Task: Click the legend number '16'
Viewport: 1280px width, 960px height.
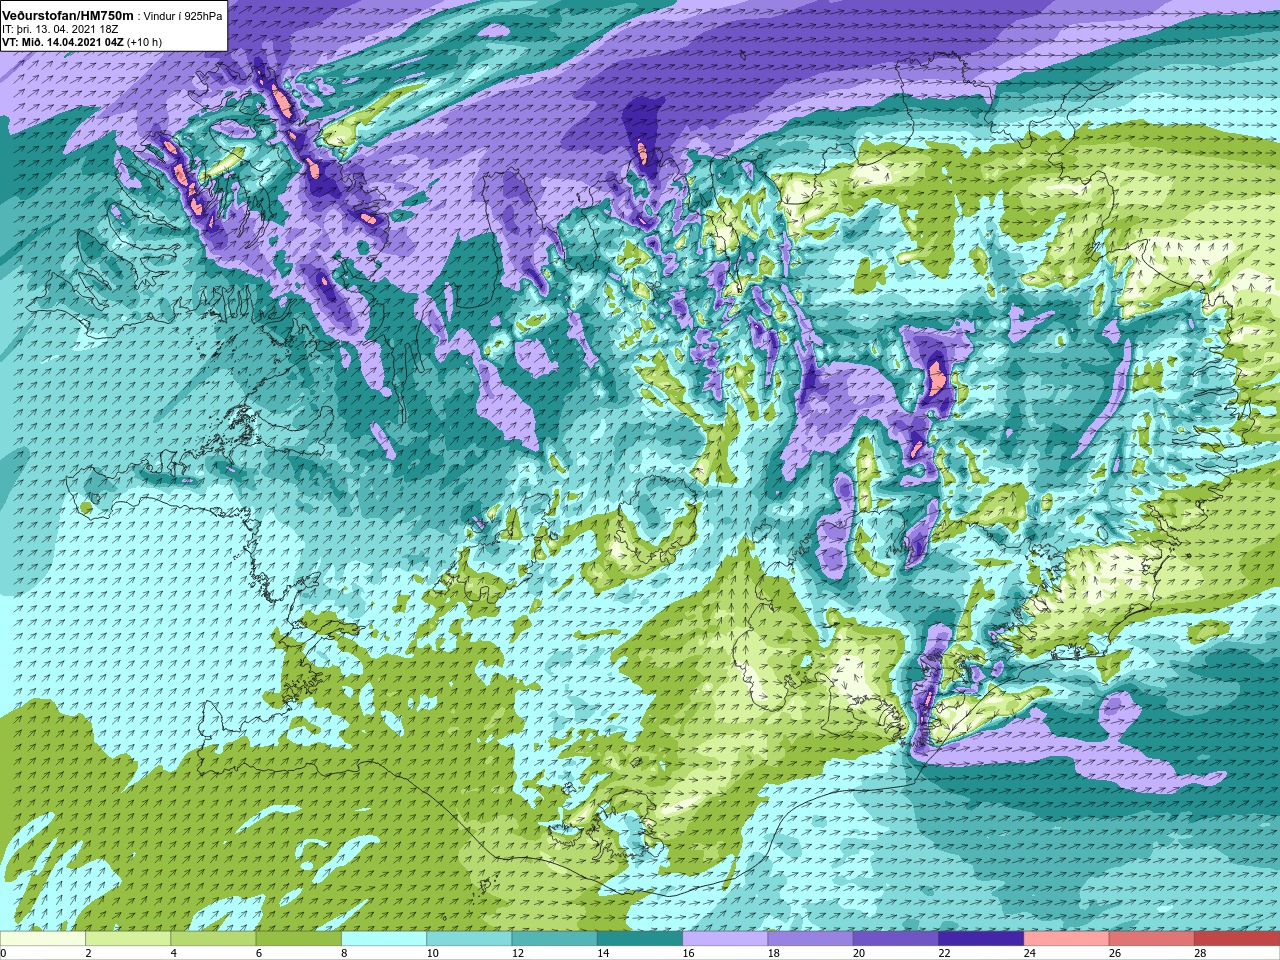Action: [689, 953]
